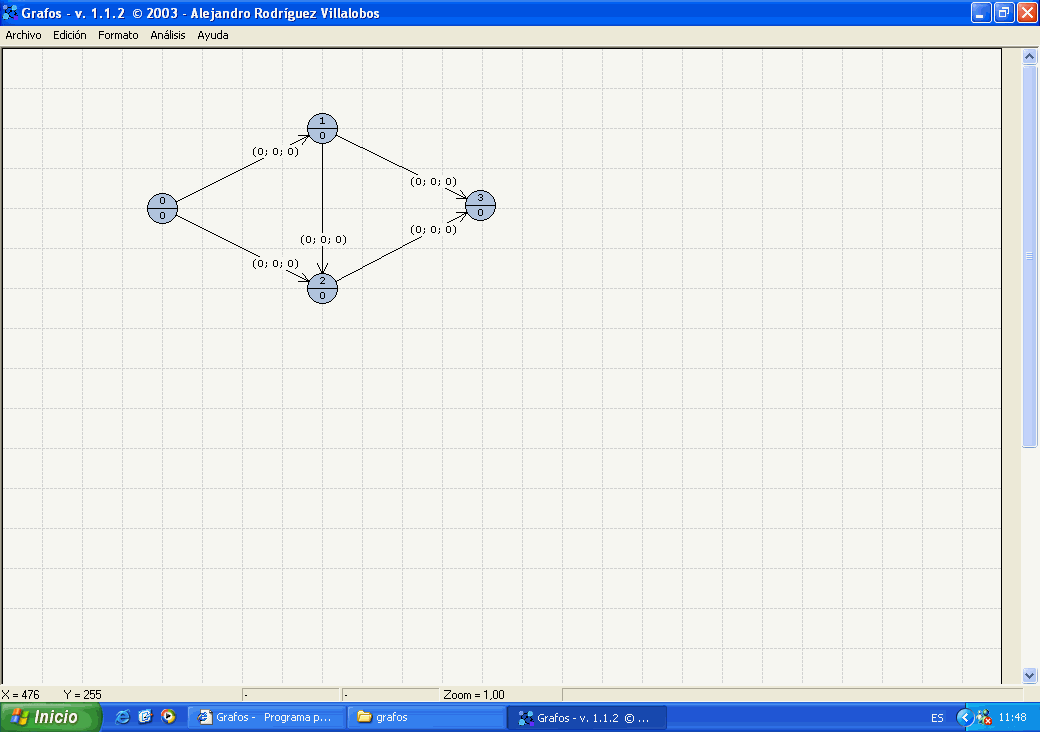Open the Formato menu
Screen dimensions: 1040x732
118,35
